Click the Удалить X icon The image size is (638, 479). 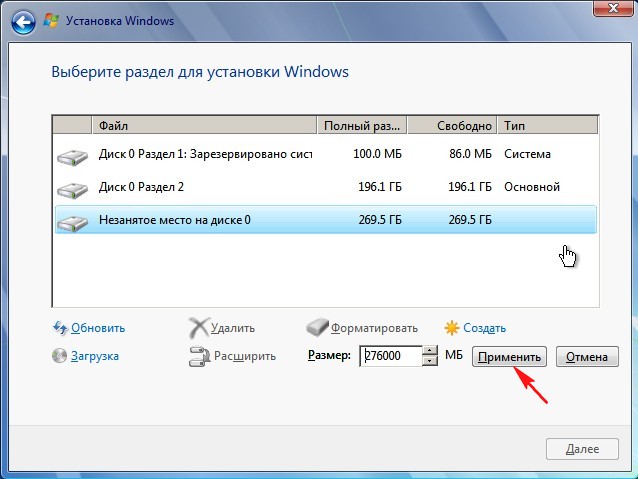pos(199,328)
